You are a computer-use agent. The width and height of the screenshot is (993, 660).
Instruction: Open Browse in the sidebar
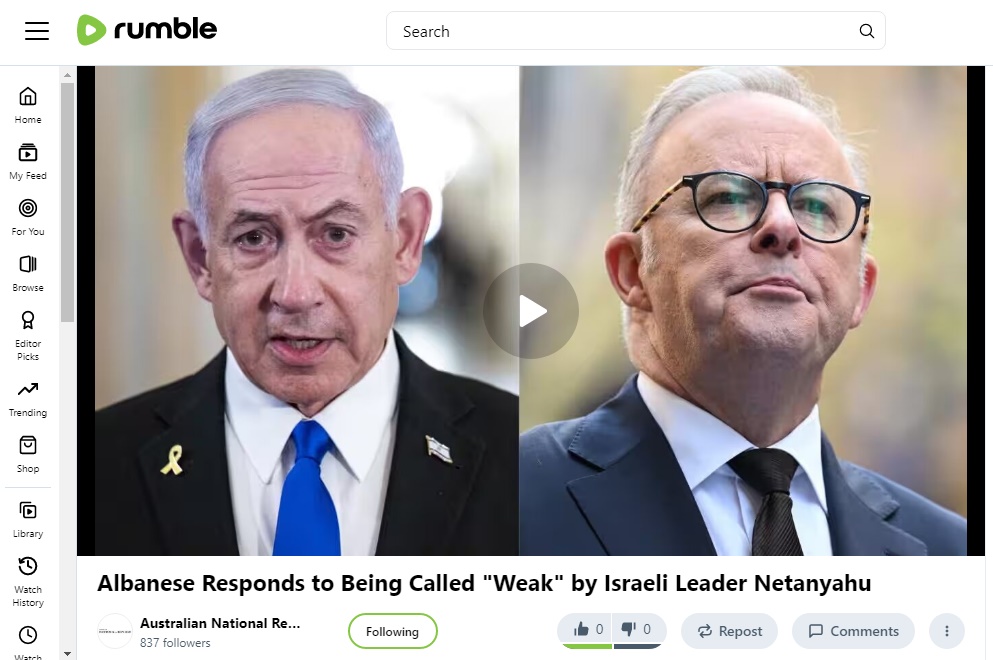[x=28, y=274]
